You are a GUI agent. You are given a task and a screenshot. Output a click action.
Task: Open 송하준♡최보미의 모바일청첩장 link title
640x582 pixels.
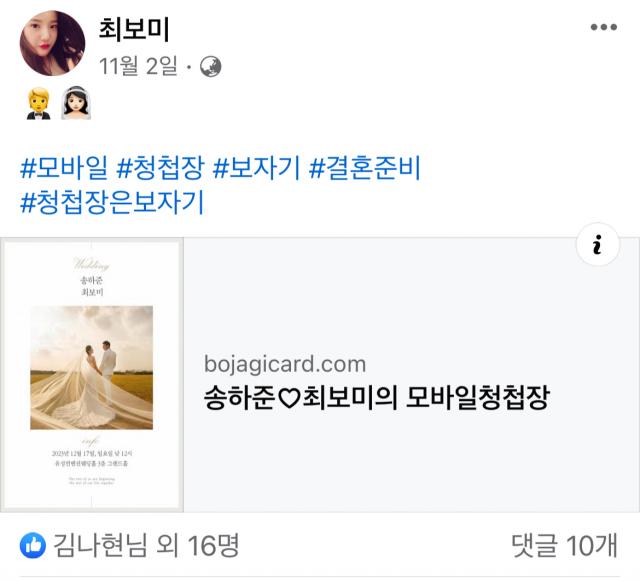click(377, 397)
